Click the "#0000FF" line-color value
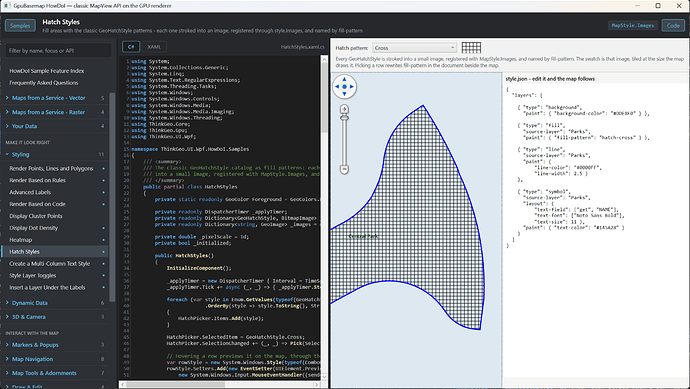The height and width of the screenshot is (389, 690). [x=587, y=168]
